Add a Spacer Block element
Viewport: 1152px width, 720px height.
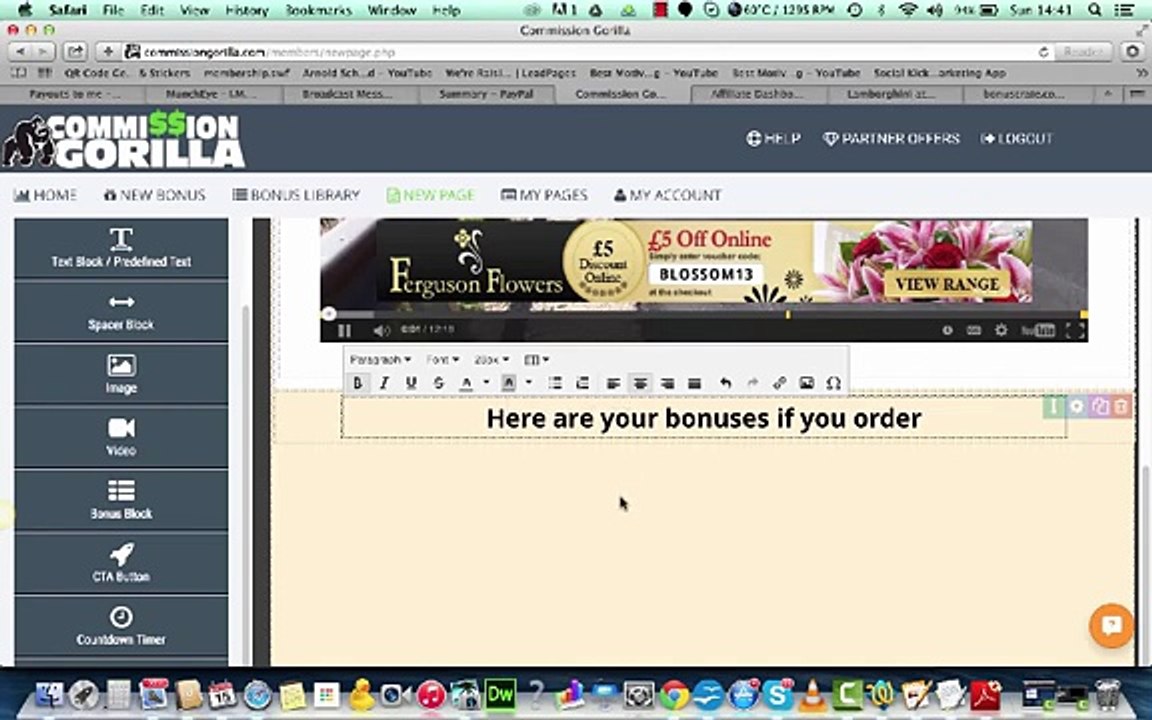pyautogui.click(x=121, y=312)
